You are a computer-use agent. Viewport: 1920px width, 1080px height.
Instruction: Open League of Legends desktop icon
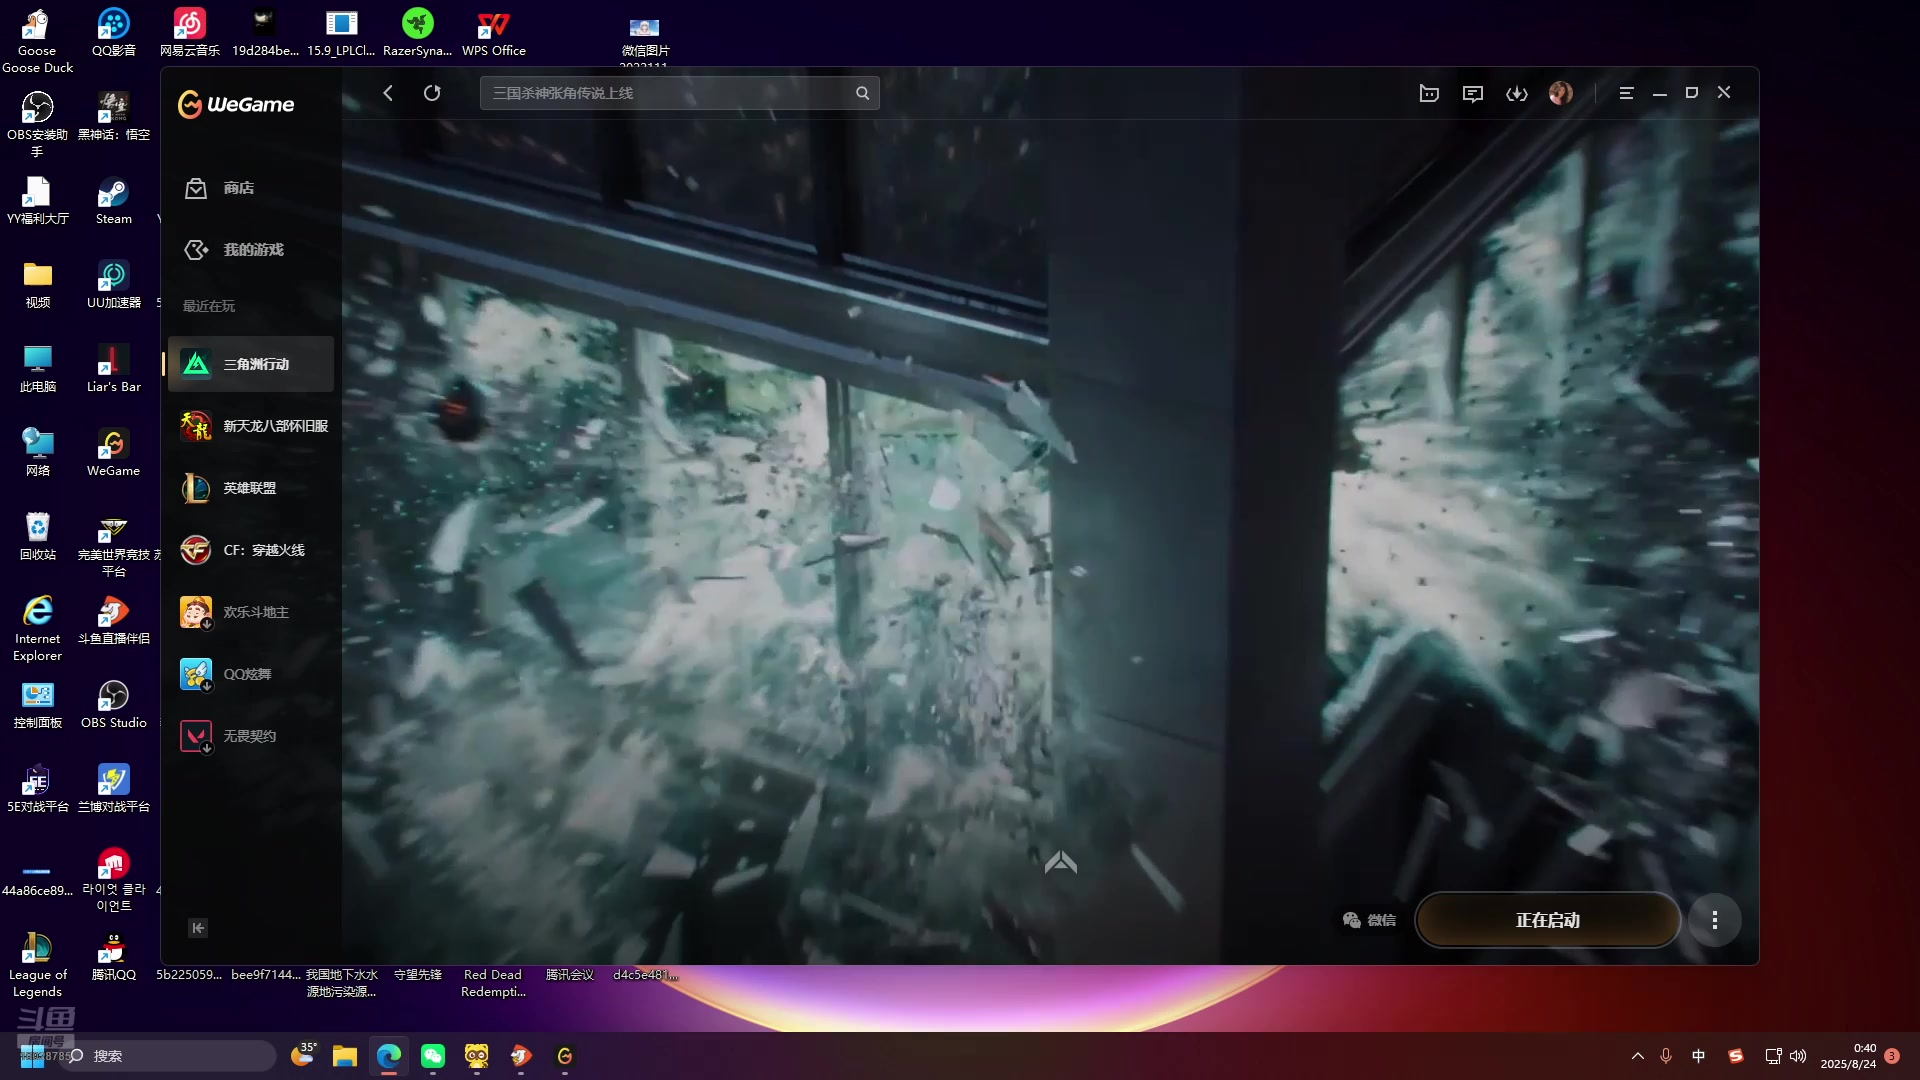(37, 965)
